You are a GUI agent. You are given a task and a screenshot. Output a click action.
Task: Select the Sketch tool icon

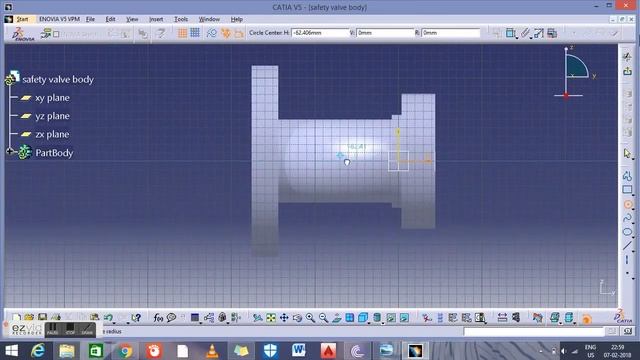[627, 57]
